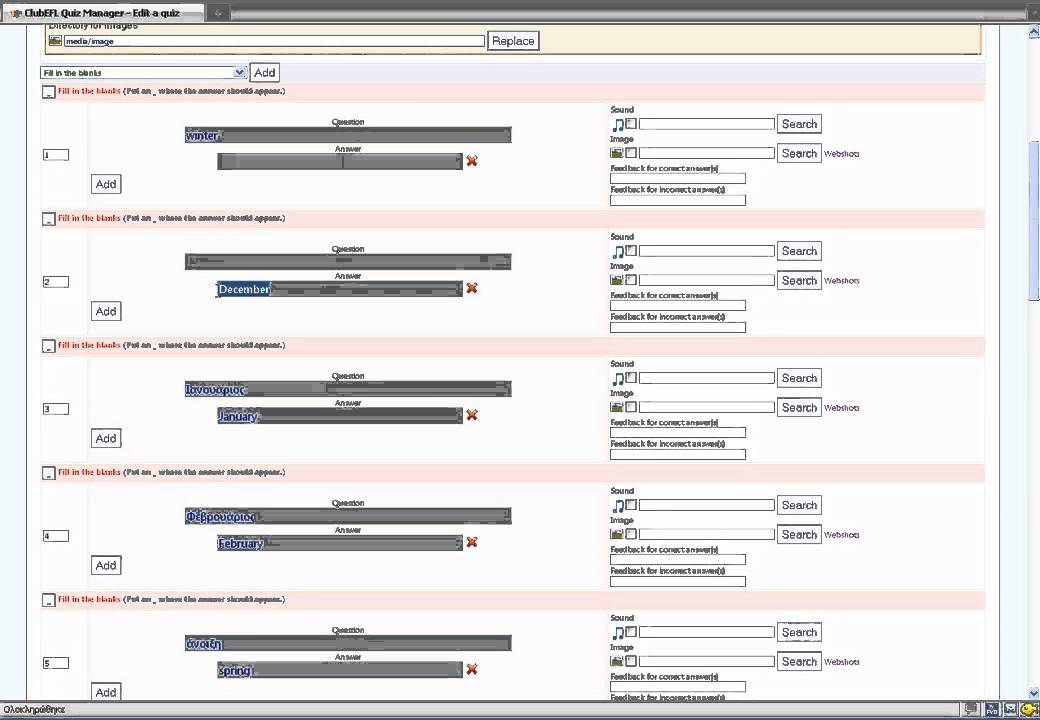Viewport: 1040px width, 720px height.
Task: Collapse the Fill in the blanks header of question 4
Action: click(x=48, y=473)
